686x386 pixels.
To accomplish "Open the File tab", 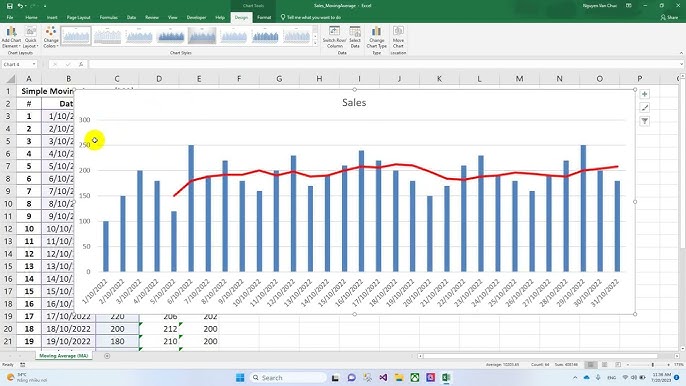I will tap(10, 18).
